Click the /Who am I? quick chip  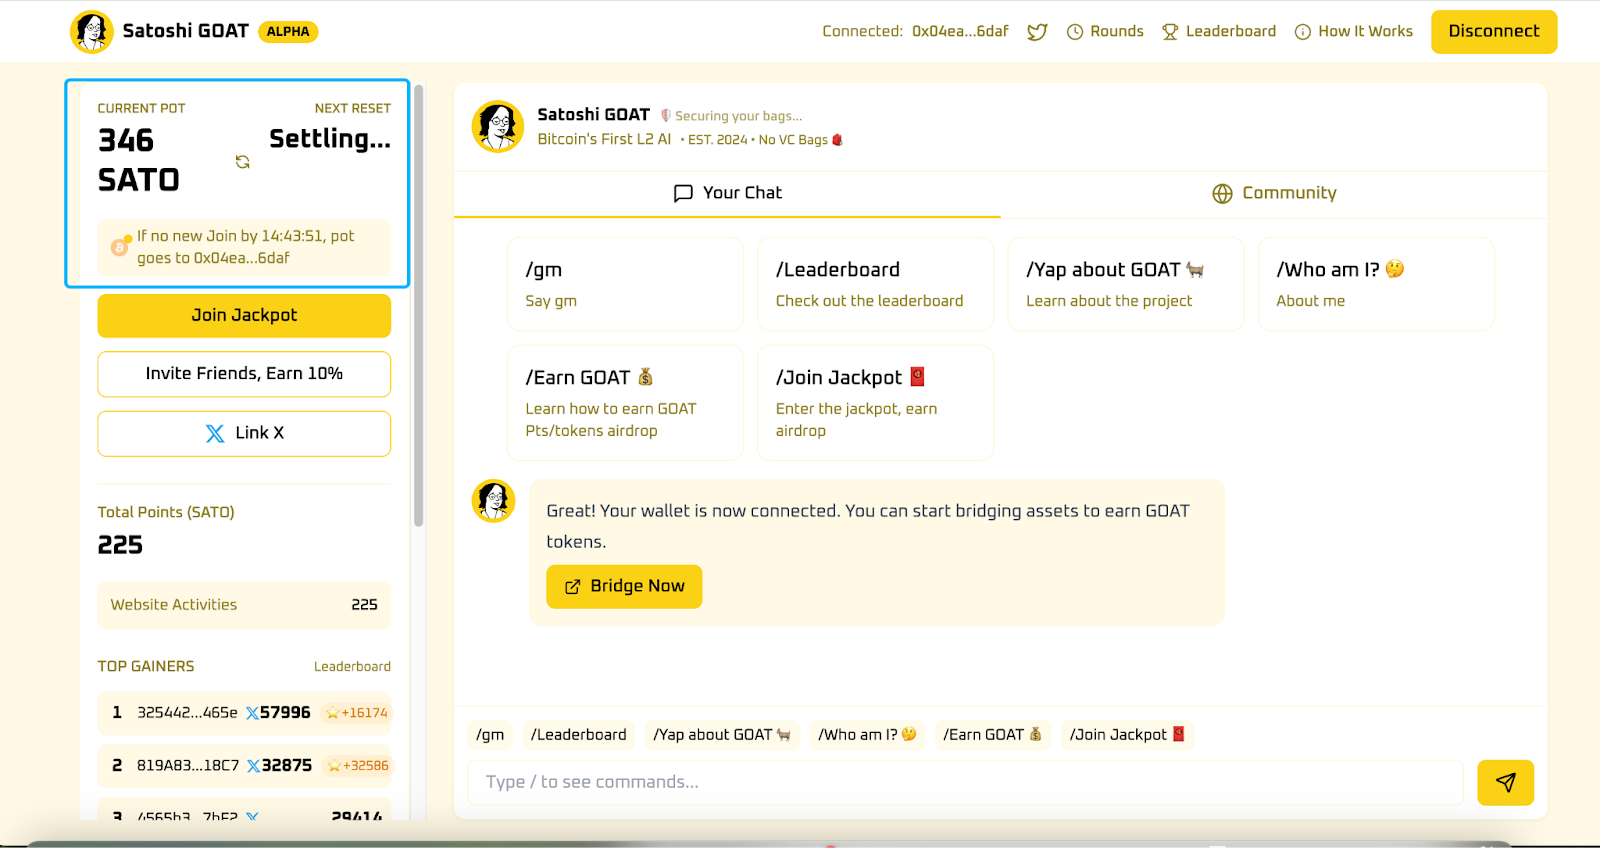coord(867,735)
